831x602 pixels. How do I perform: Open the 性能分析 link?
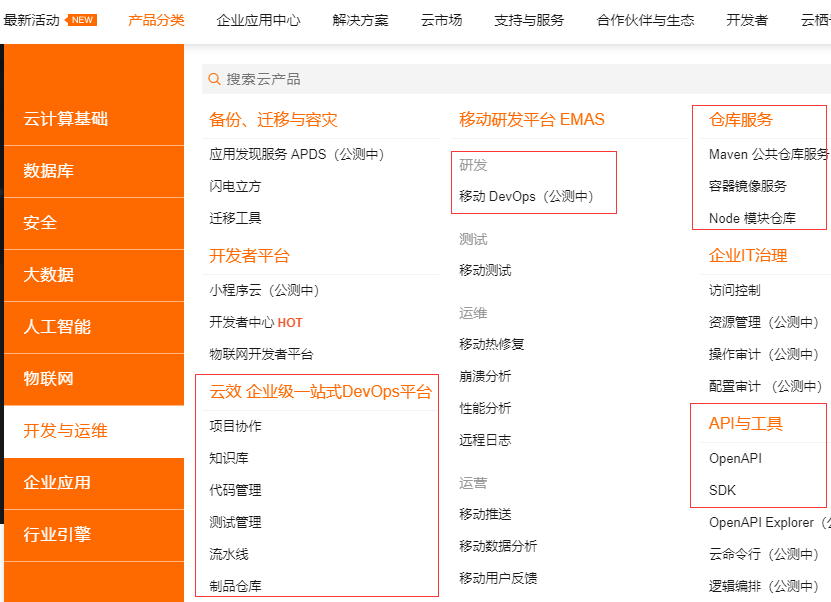[485, 408]
